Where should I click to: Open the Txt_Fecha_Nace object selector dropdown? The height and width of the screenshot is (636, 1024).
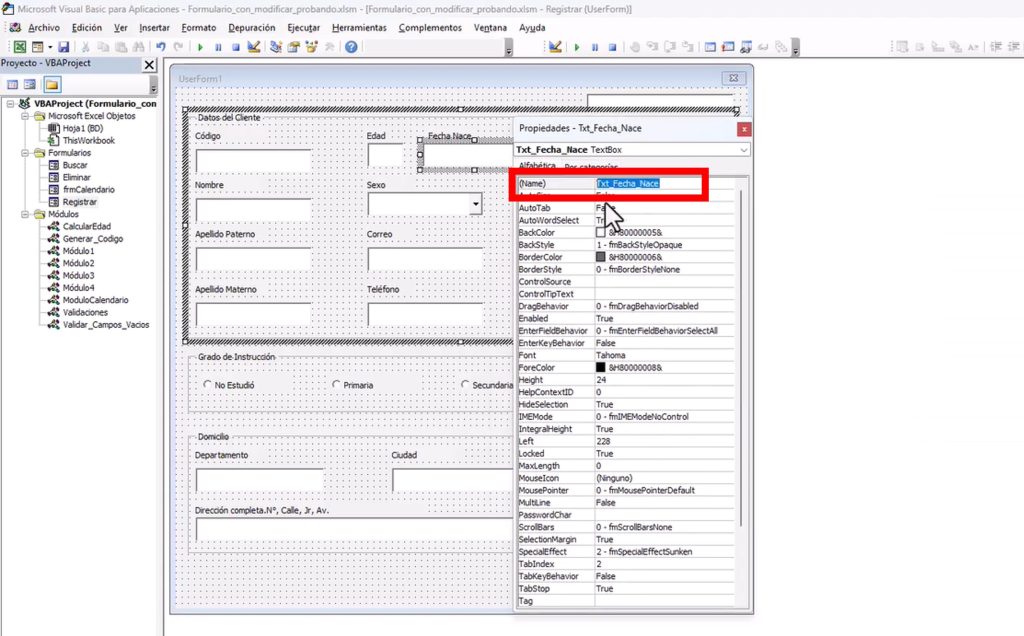click(743, 150)
